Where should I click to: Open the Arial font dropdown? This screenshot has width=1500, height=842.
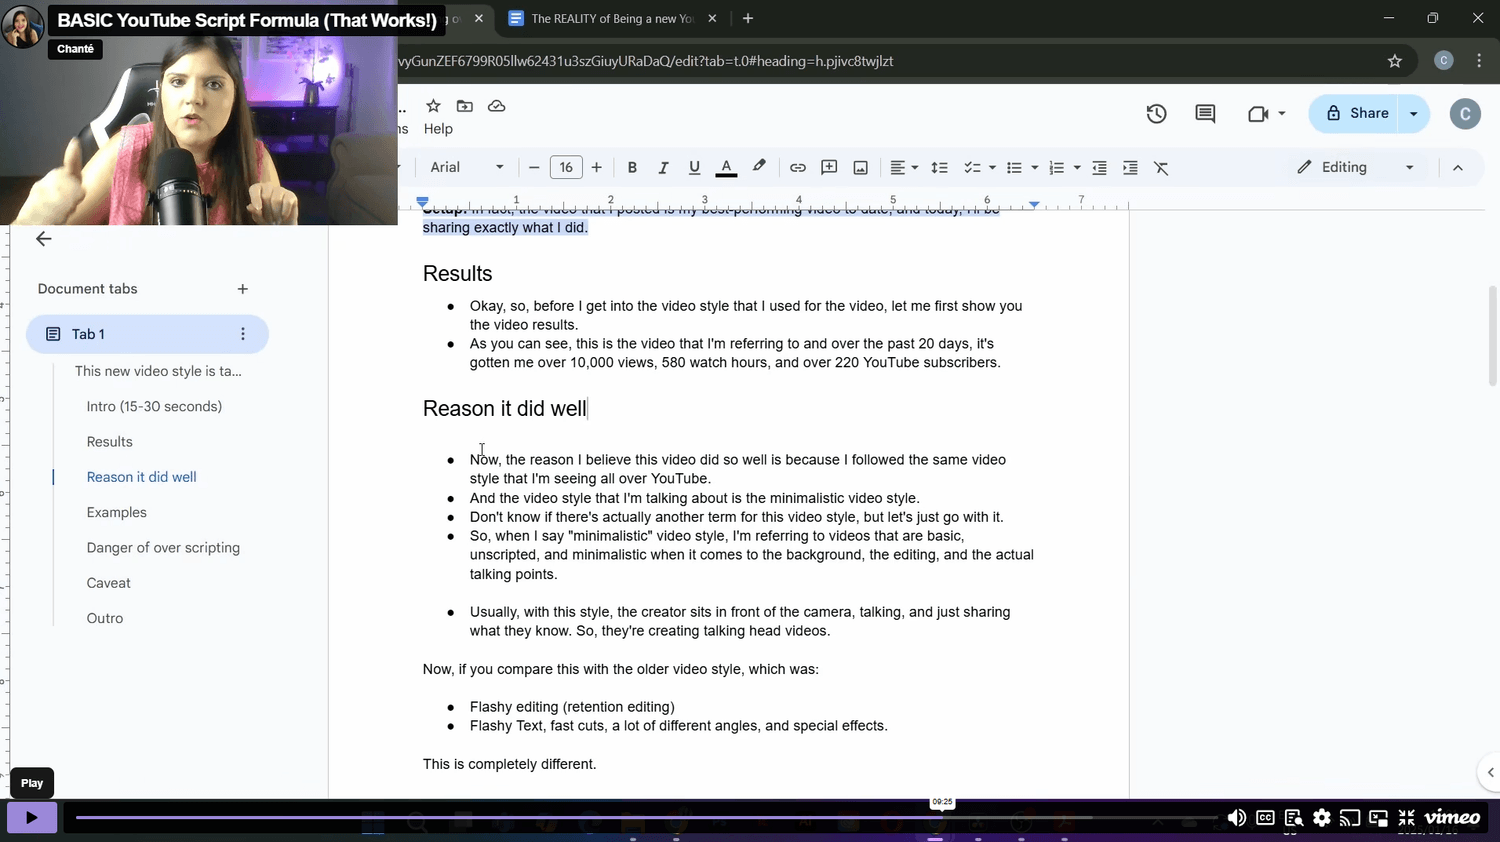coord(467,168)
